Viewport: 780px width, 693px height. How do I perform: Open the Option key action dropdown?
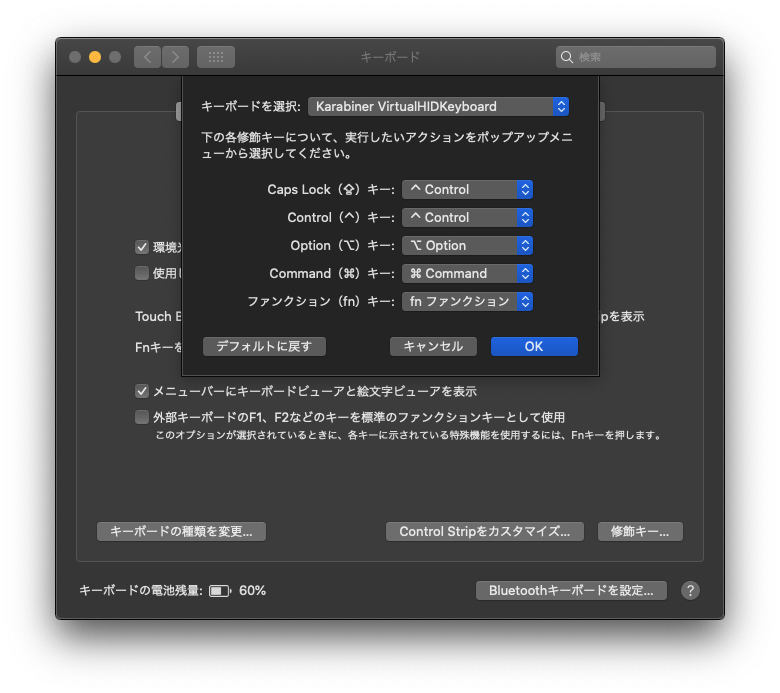point(467,245)
